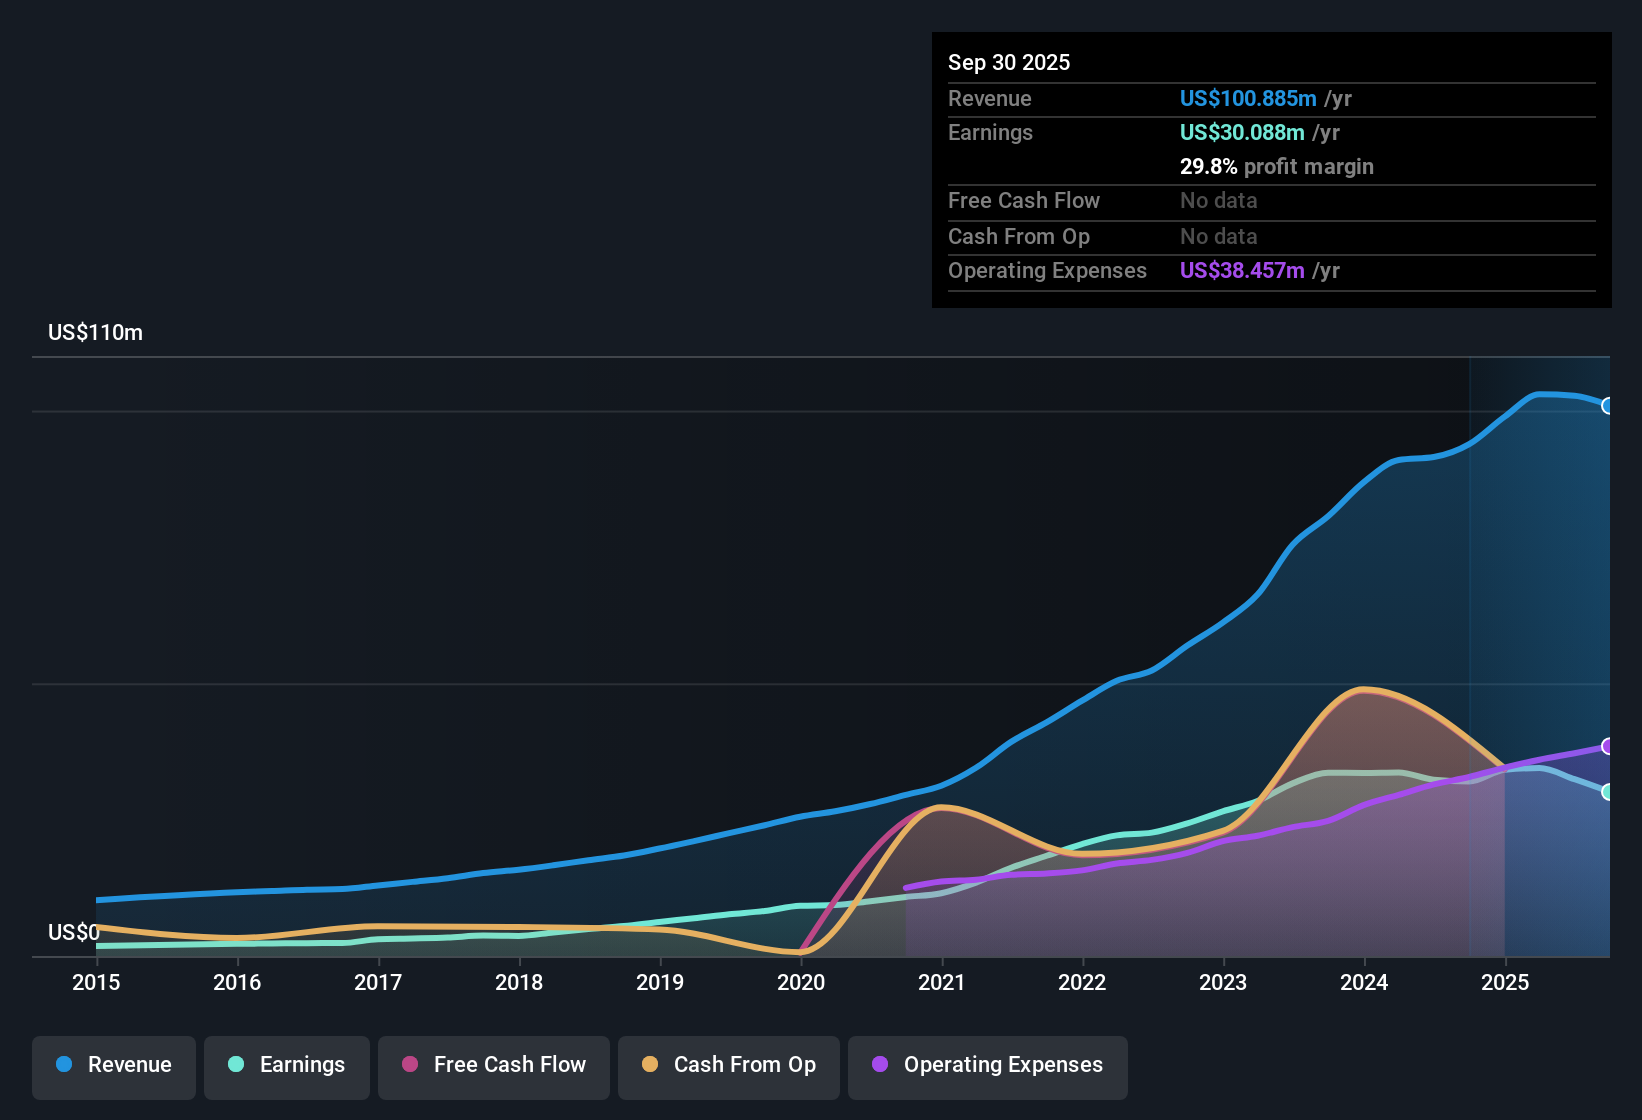Click the Cash From Op No data value
Screen dimensions: 1642x1120
1219,236
